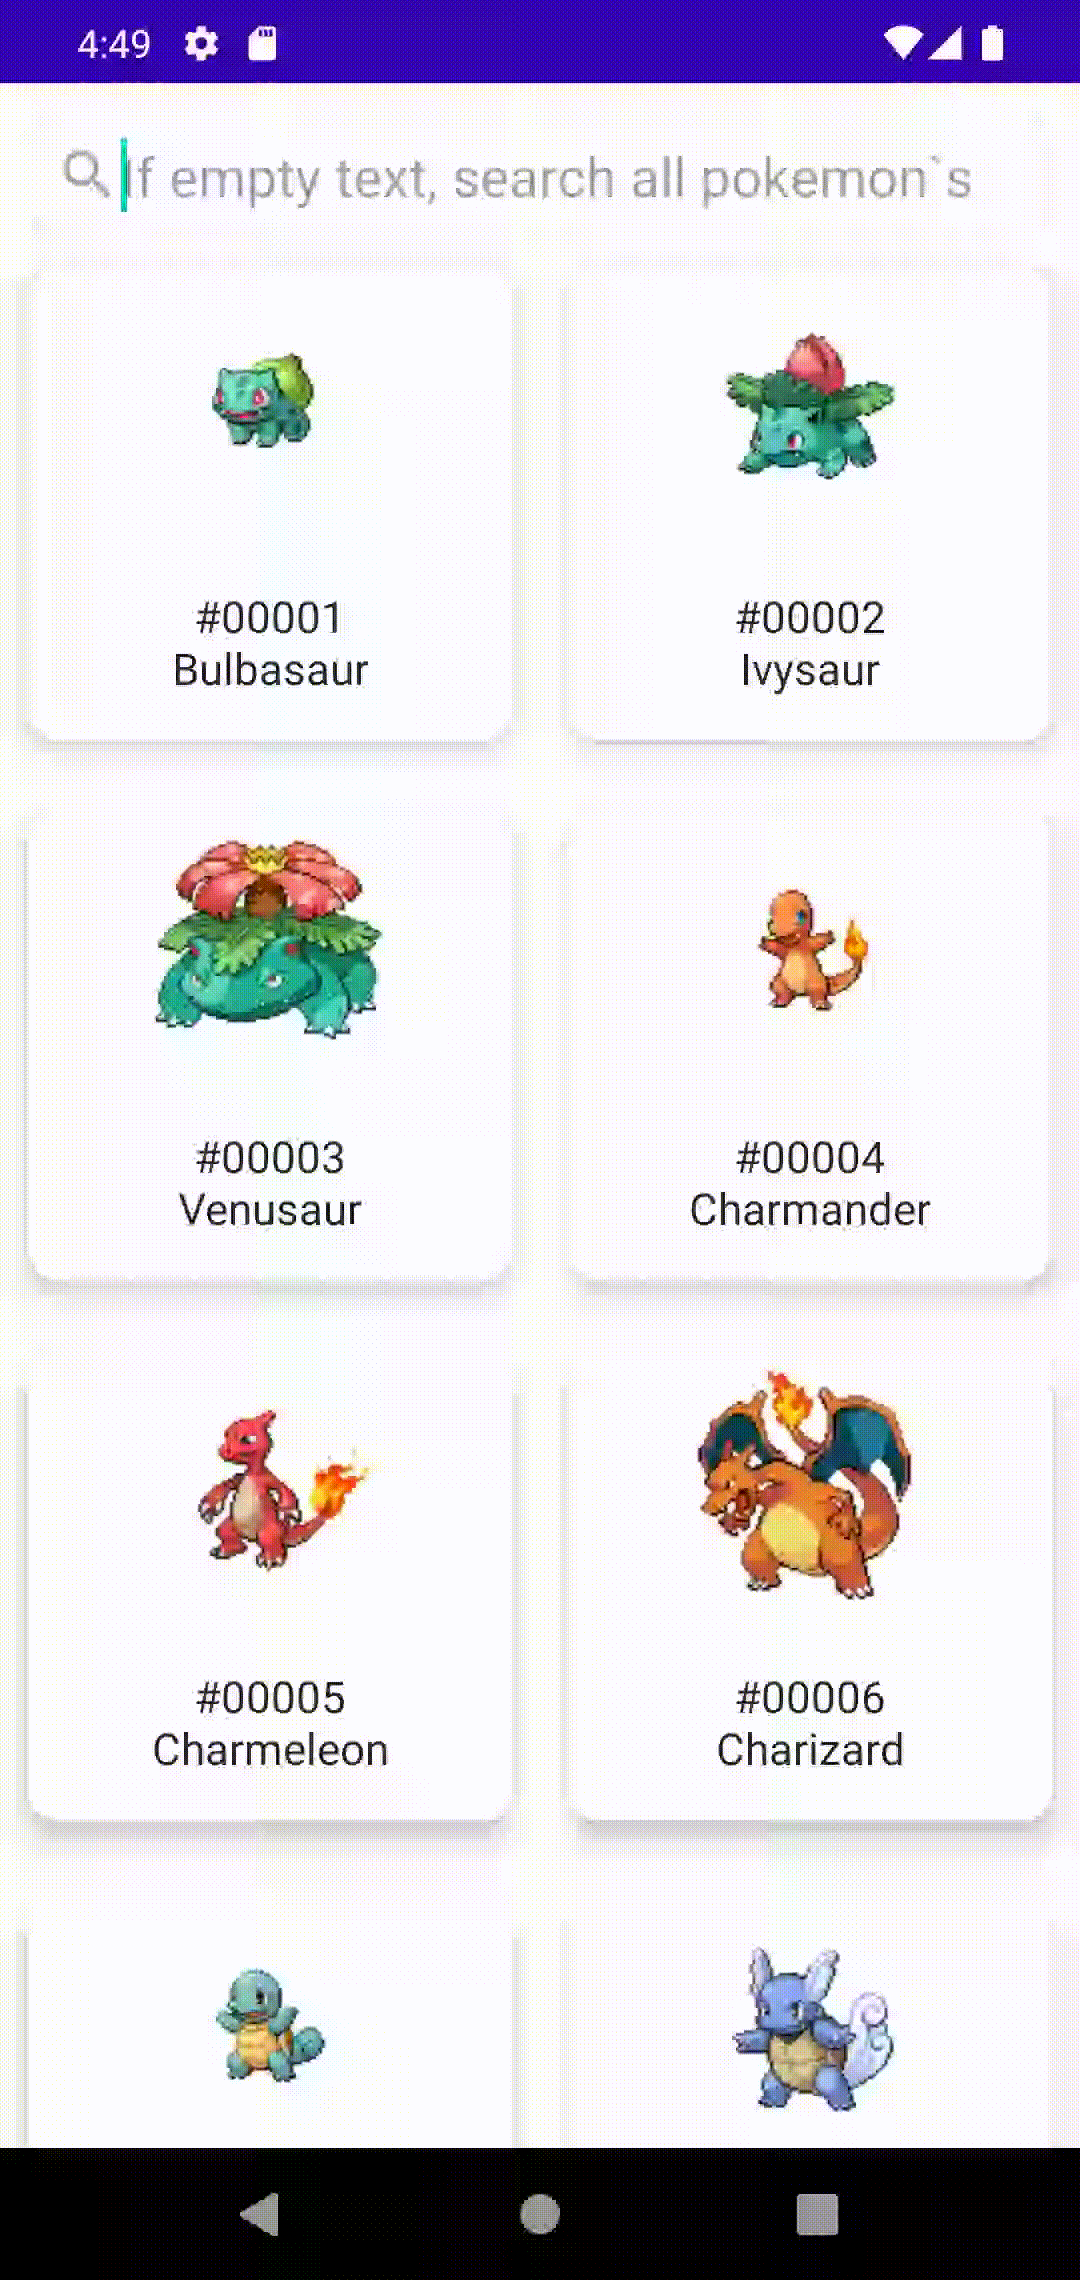Tap the Android home circle button
Screen dimensions: 1080x2280
540,2214
